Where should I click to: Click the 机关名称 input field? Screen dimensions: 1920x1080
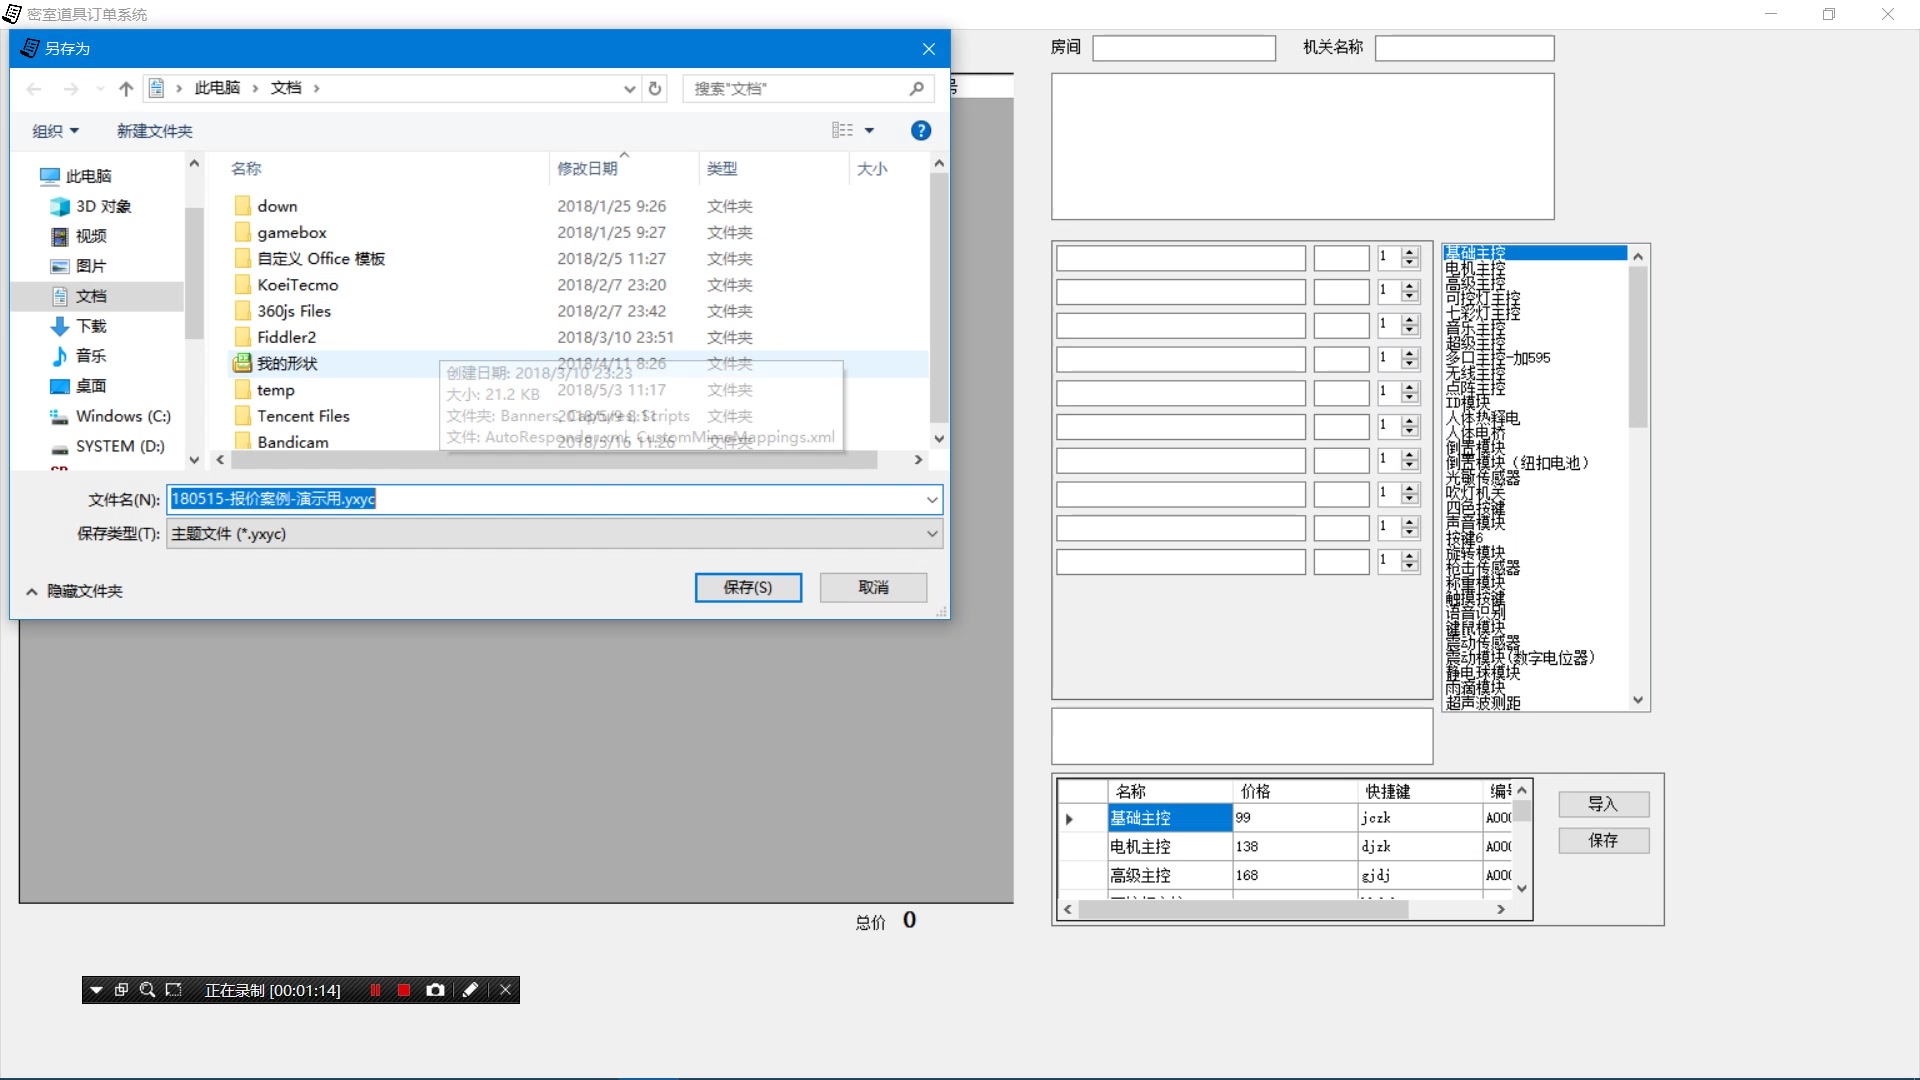1464,48
